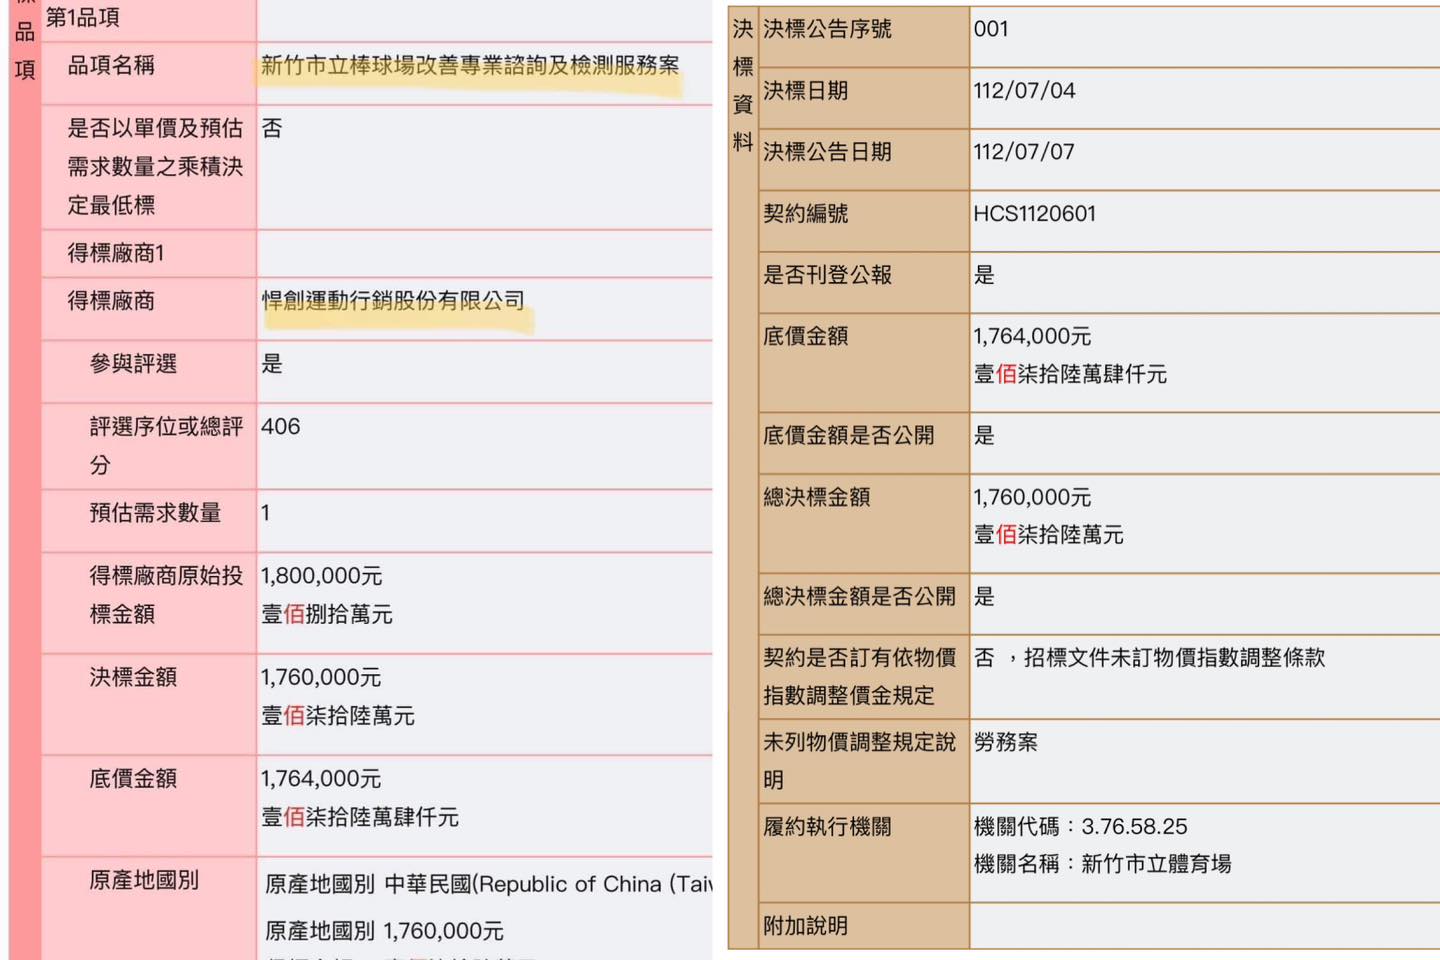Select '是' in the 總決標金額是否公開 row

pyautogui.click(x=984, y=596)
